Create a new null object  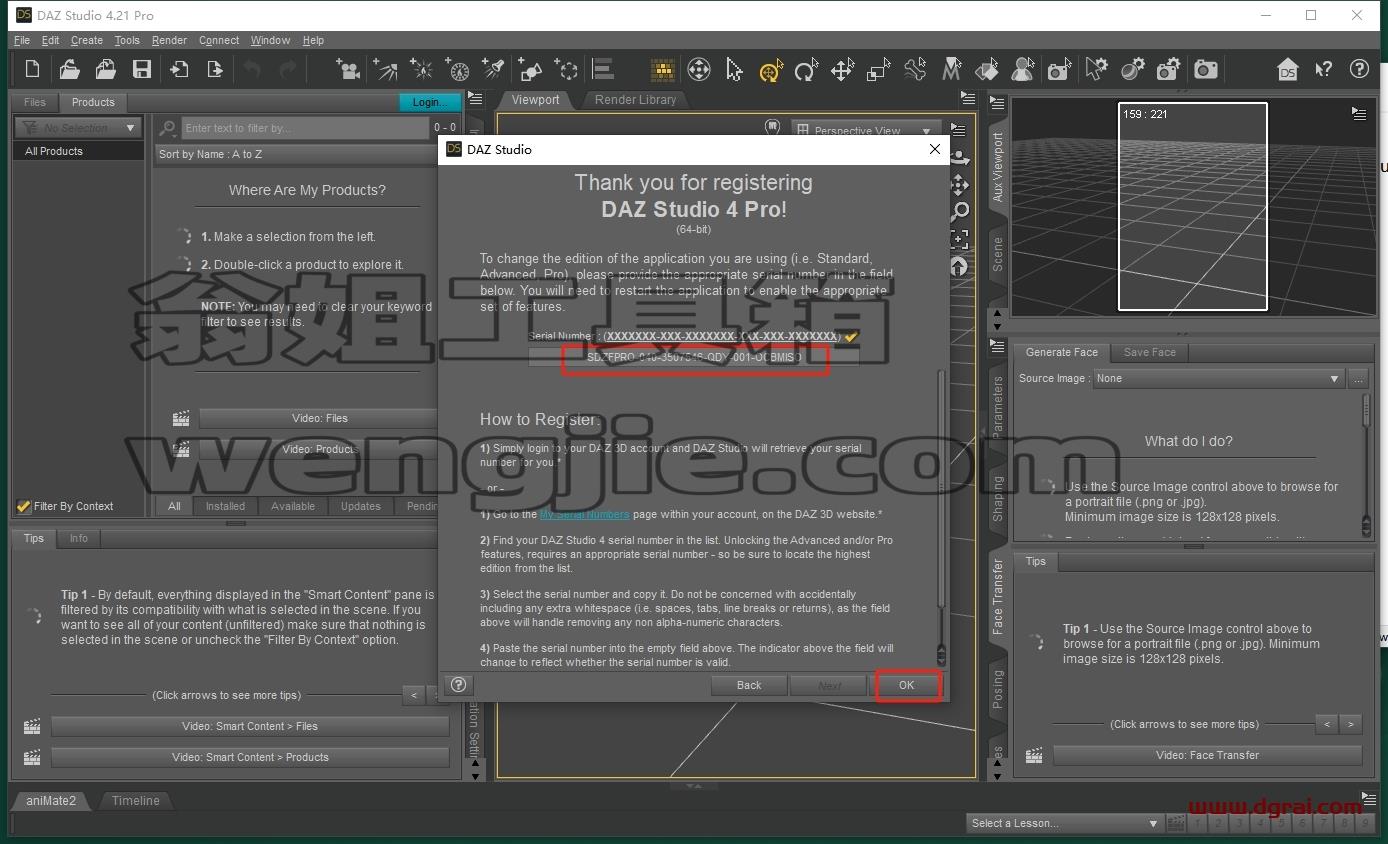[x=567, y=69]
